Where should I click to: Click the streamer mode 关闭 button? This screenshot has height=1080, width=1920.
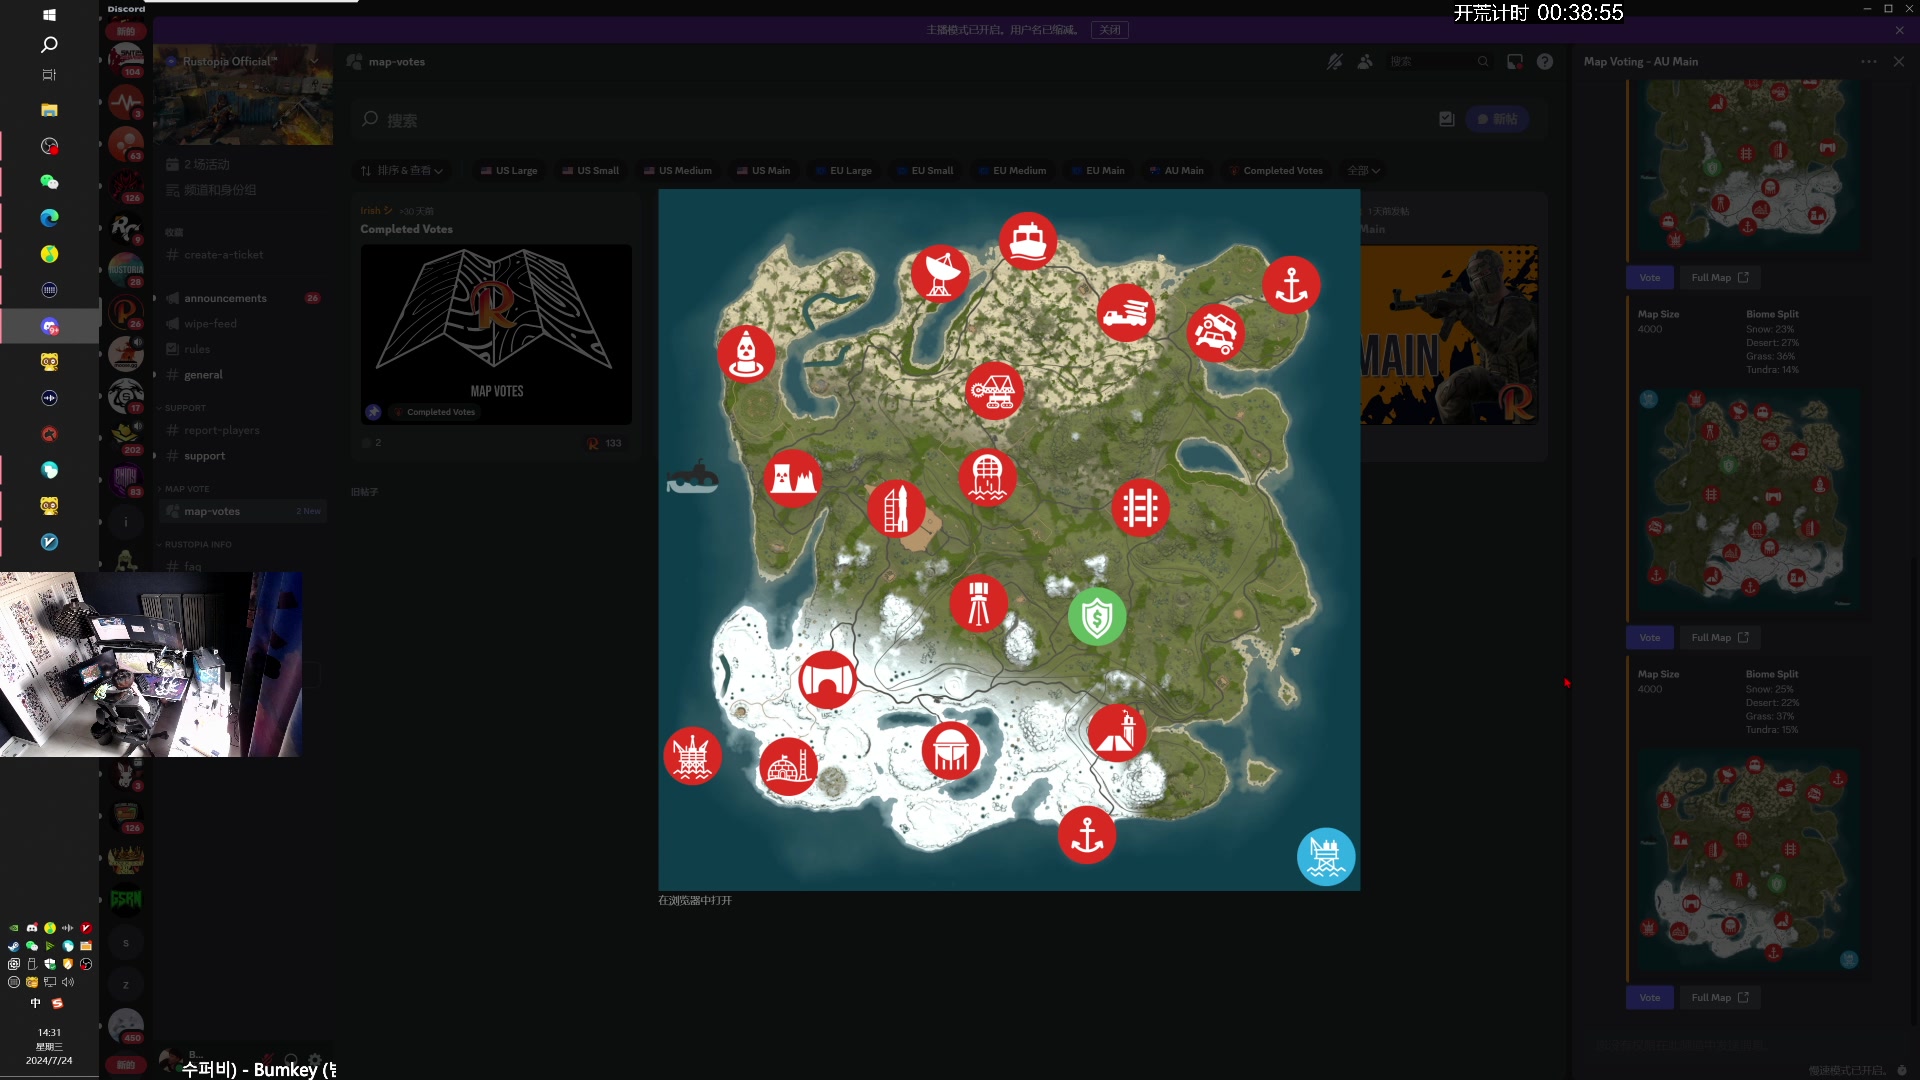(x=1109, y=30)
